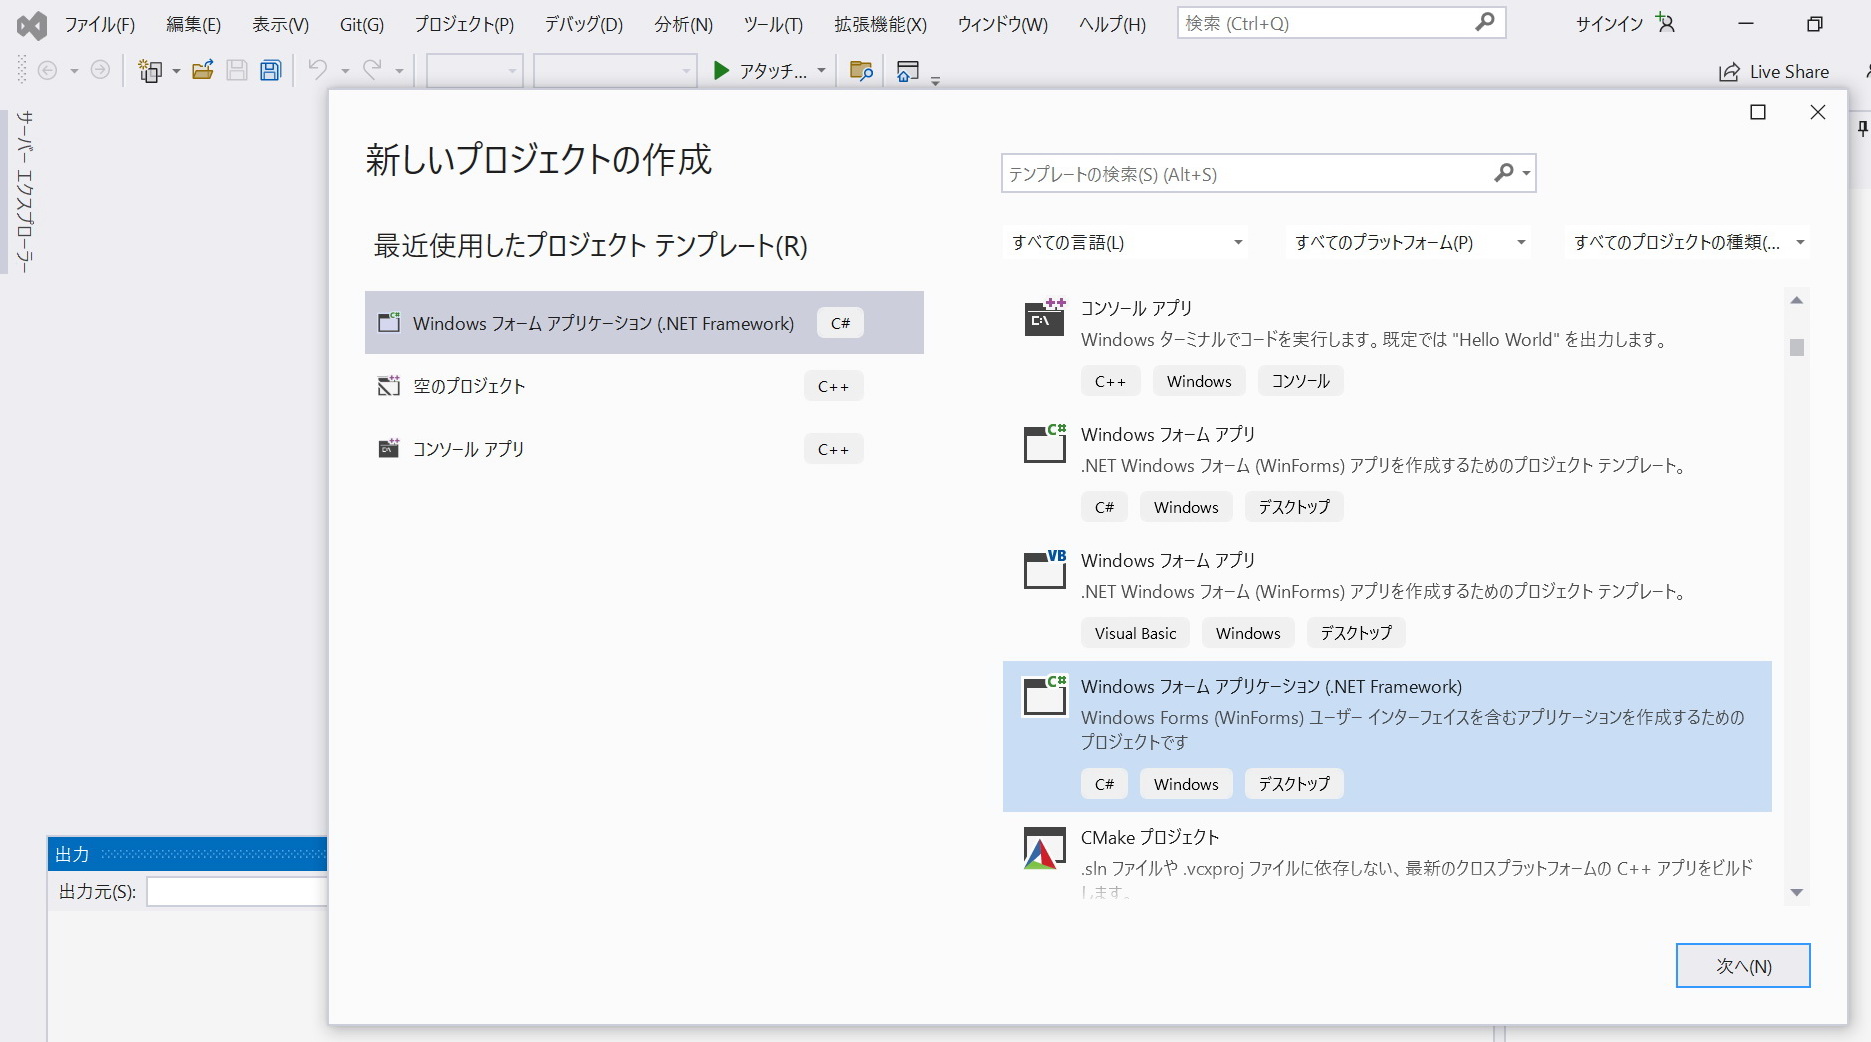Open the solution configuration combo box
The width and height of the screenshot is (1871, 1042).
(475, 70)
